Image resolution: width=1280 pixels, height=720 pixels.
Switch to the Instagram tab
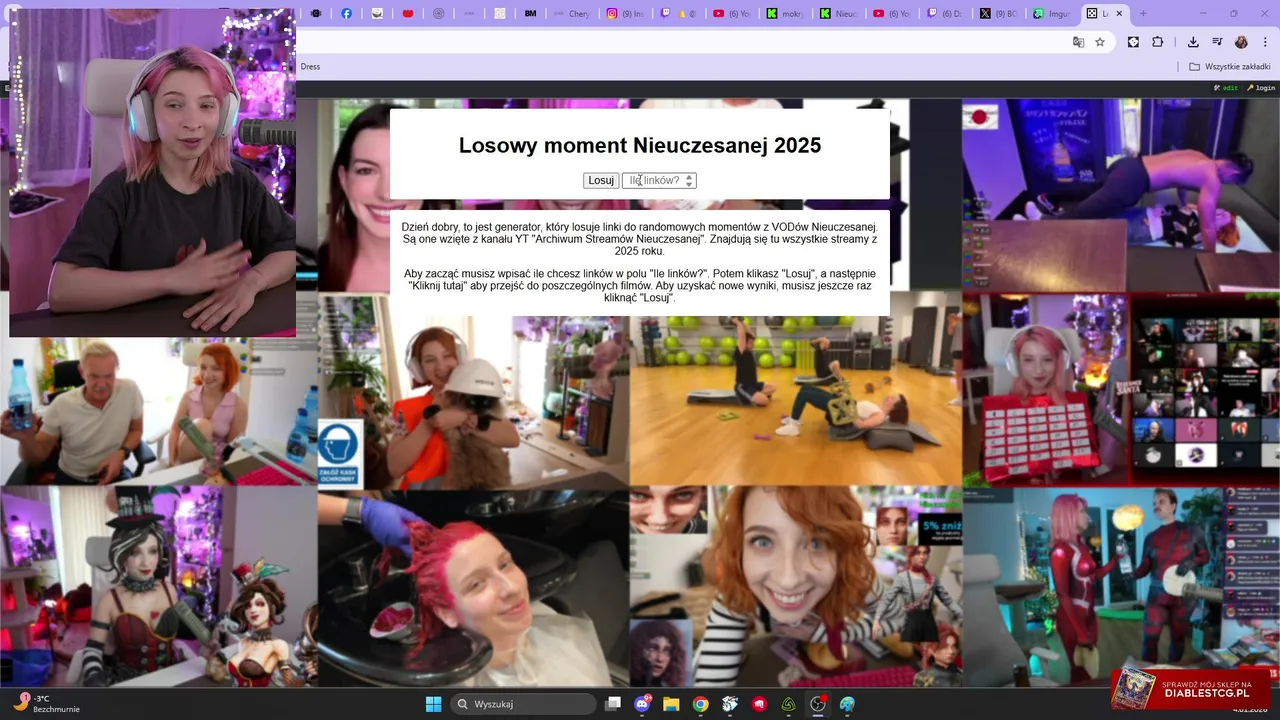click(627, 14)
